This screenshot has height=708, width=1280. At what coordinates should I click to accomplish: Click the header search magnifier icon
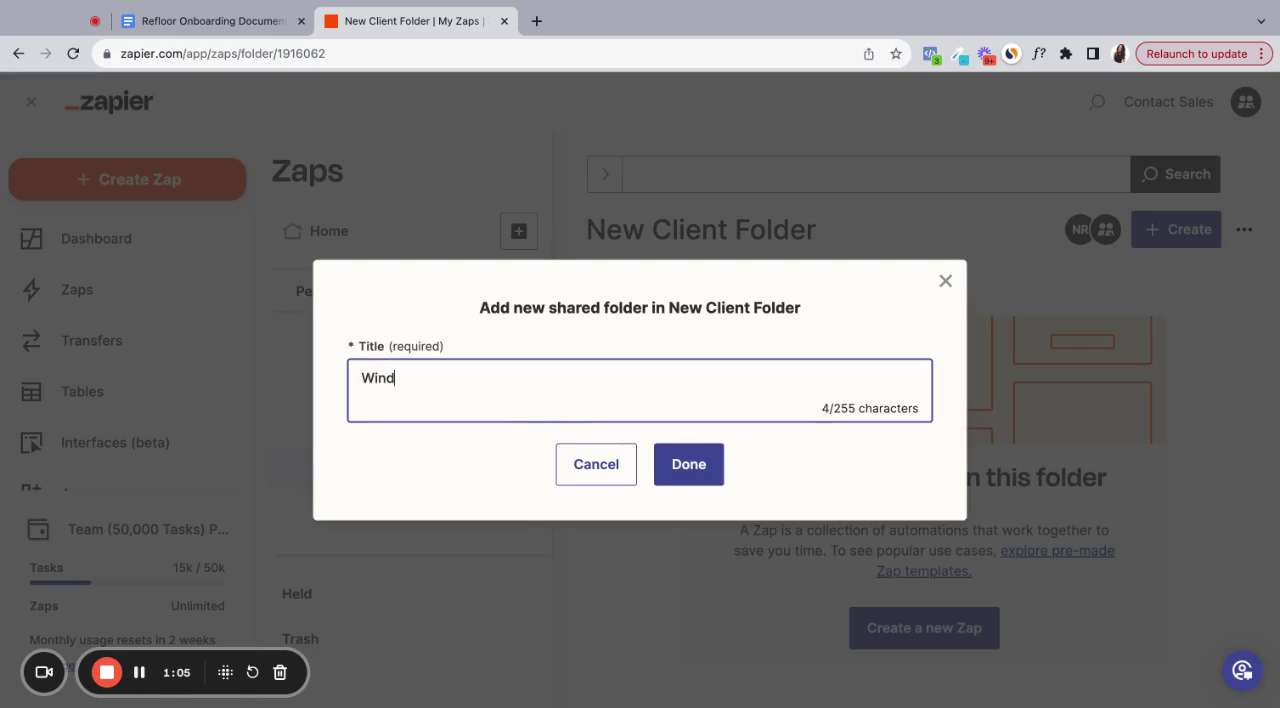click(x=1097, y=102)
